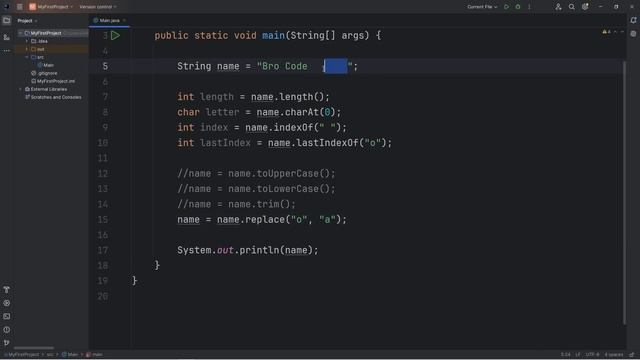The width and height of the screenshot is (640, 360).
Task: Open Search Everywhere magnifier
Action: point(571,7)
